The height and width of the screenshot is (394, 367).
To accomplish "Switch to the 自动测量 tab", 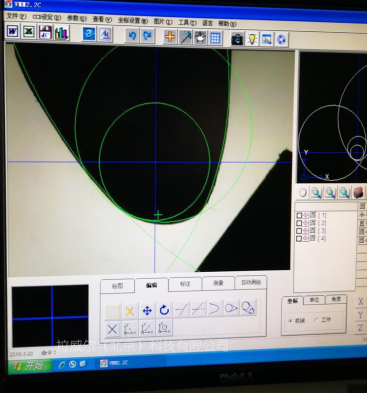I will coord(251,282).
